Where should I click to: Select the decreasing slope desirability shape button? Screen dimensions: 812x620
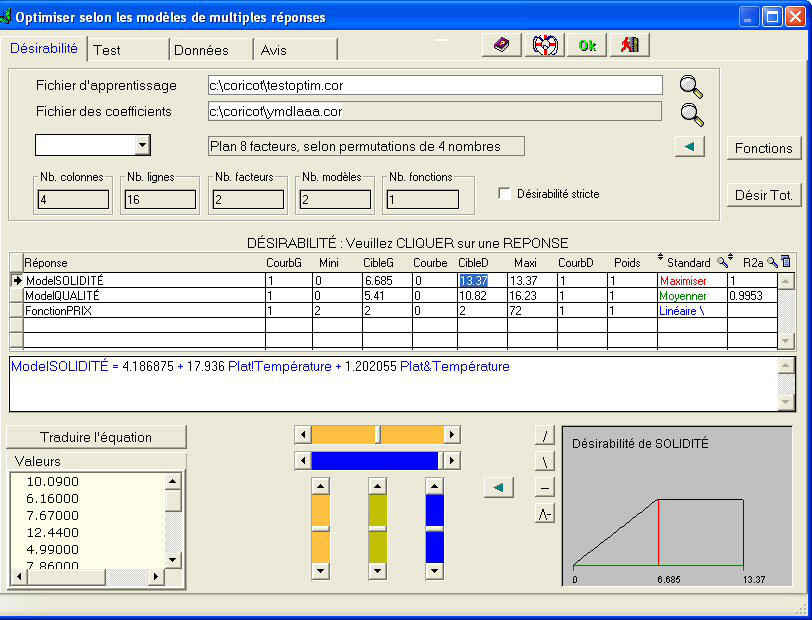[x=545, y=462]
